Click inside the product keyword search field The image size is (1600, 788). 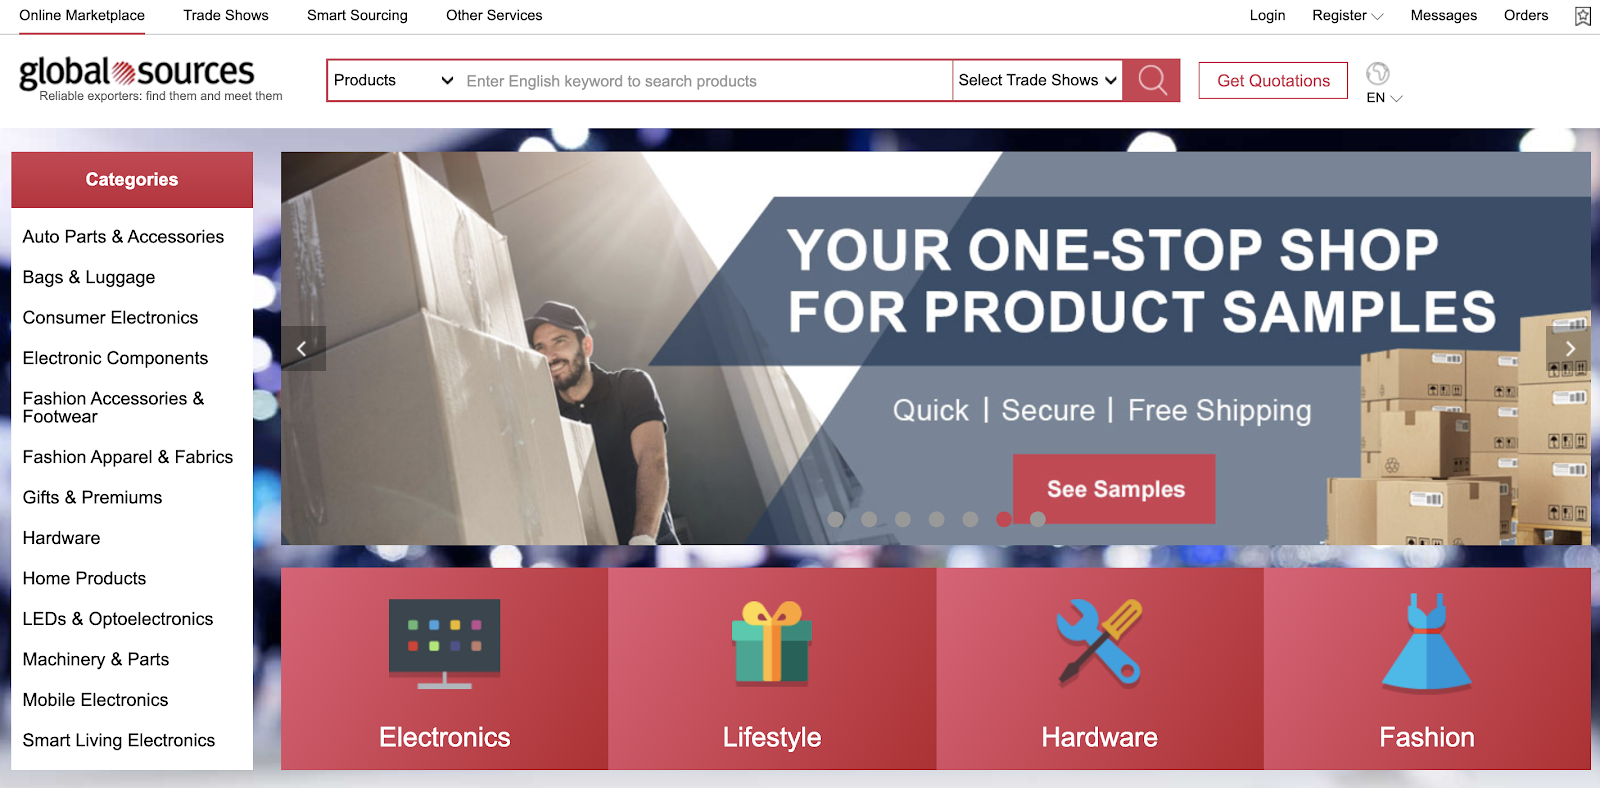click(x=706, y=81)
